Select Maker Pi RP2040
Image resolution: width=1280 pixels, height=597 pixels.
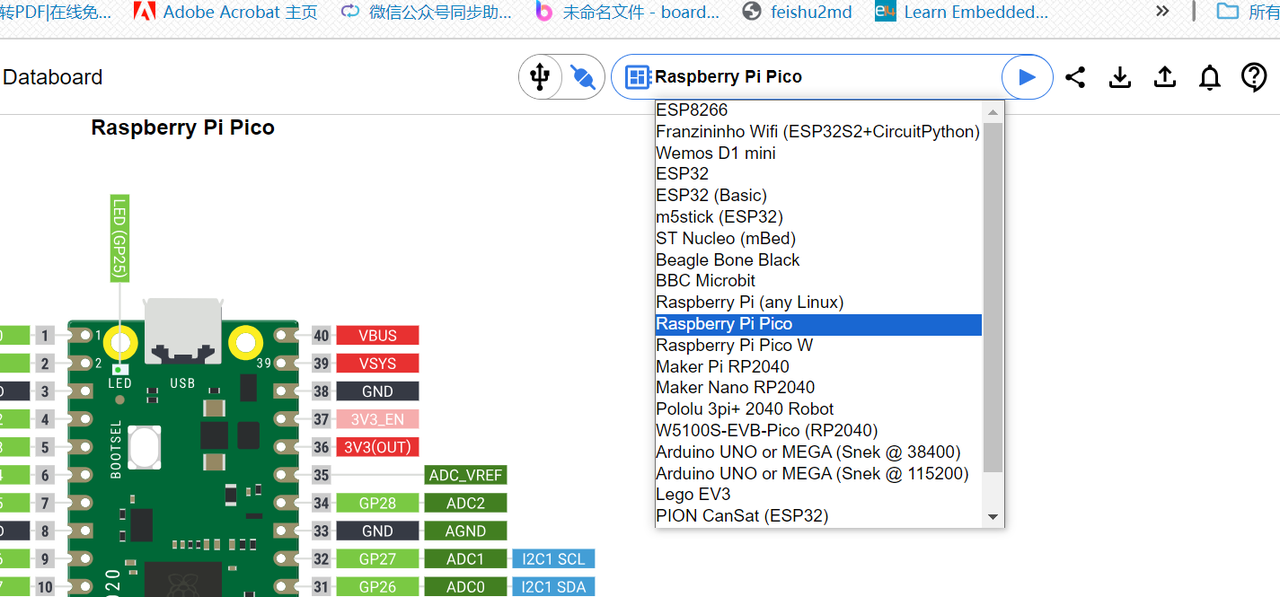(818, 367)
